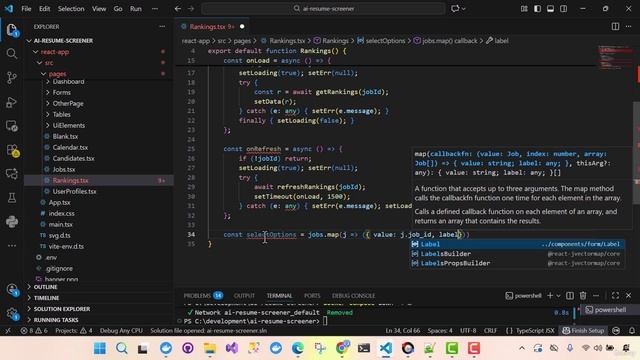Screen dimensions: 640x360
Task: Open the Accounts icon in activity bar
Action: pyautogui.click(x=12, y=290)
